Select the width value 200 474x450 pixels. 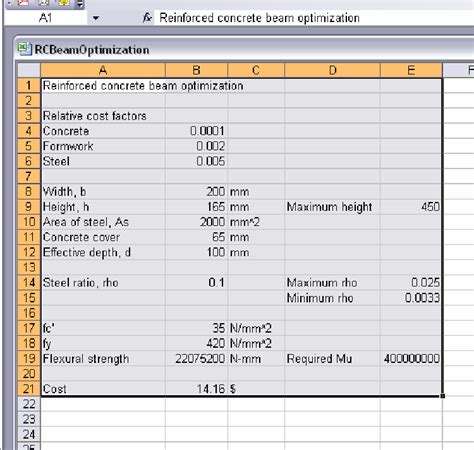coord(197,192)
